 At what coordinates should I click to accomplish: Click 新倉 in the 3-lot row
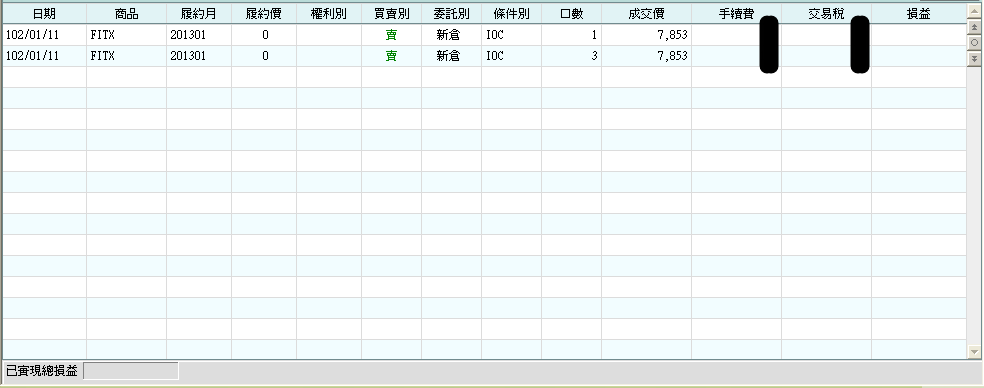[x=448, y=56]
